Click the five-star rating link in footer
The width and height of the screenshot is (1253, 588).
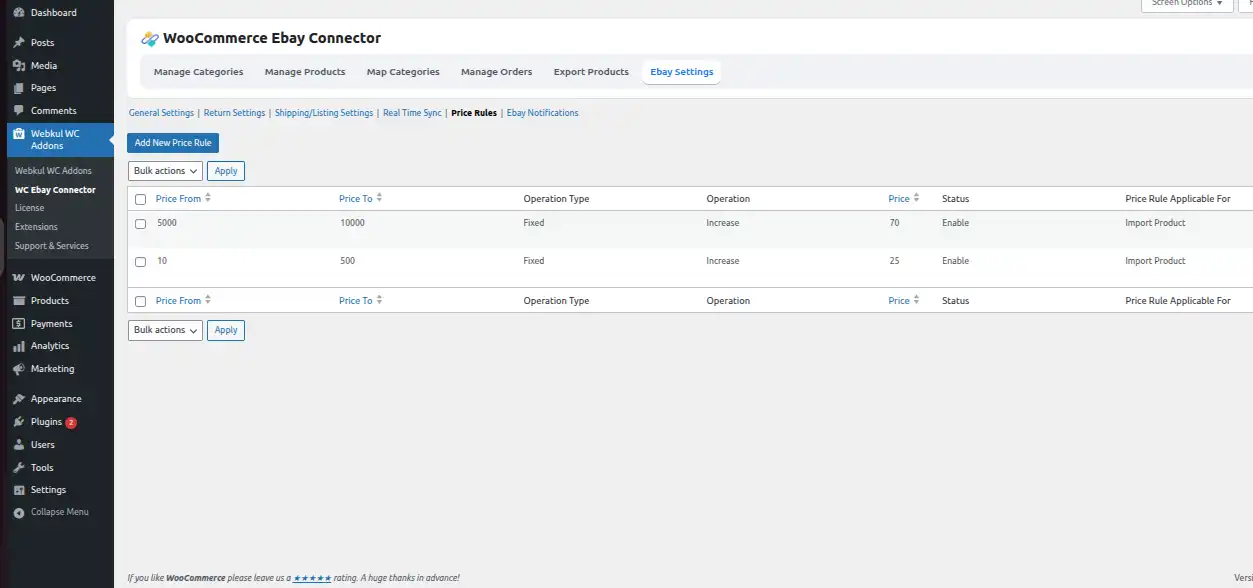[312, 578]
